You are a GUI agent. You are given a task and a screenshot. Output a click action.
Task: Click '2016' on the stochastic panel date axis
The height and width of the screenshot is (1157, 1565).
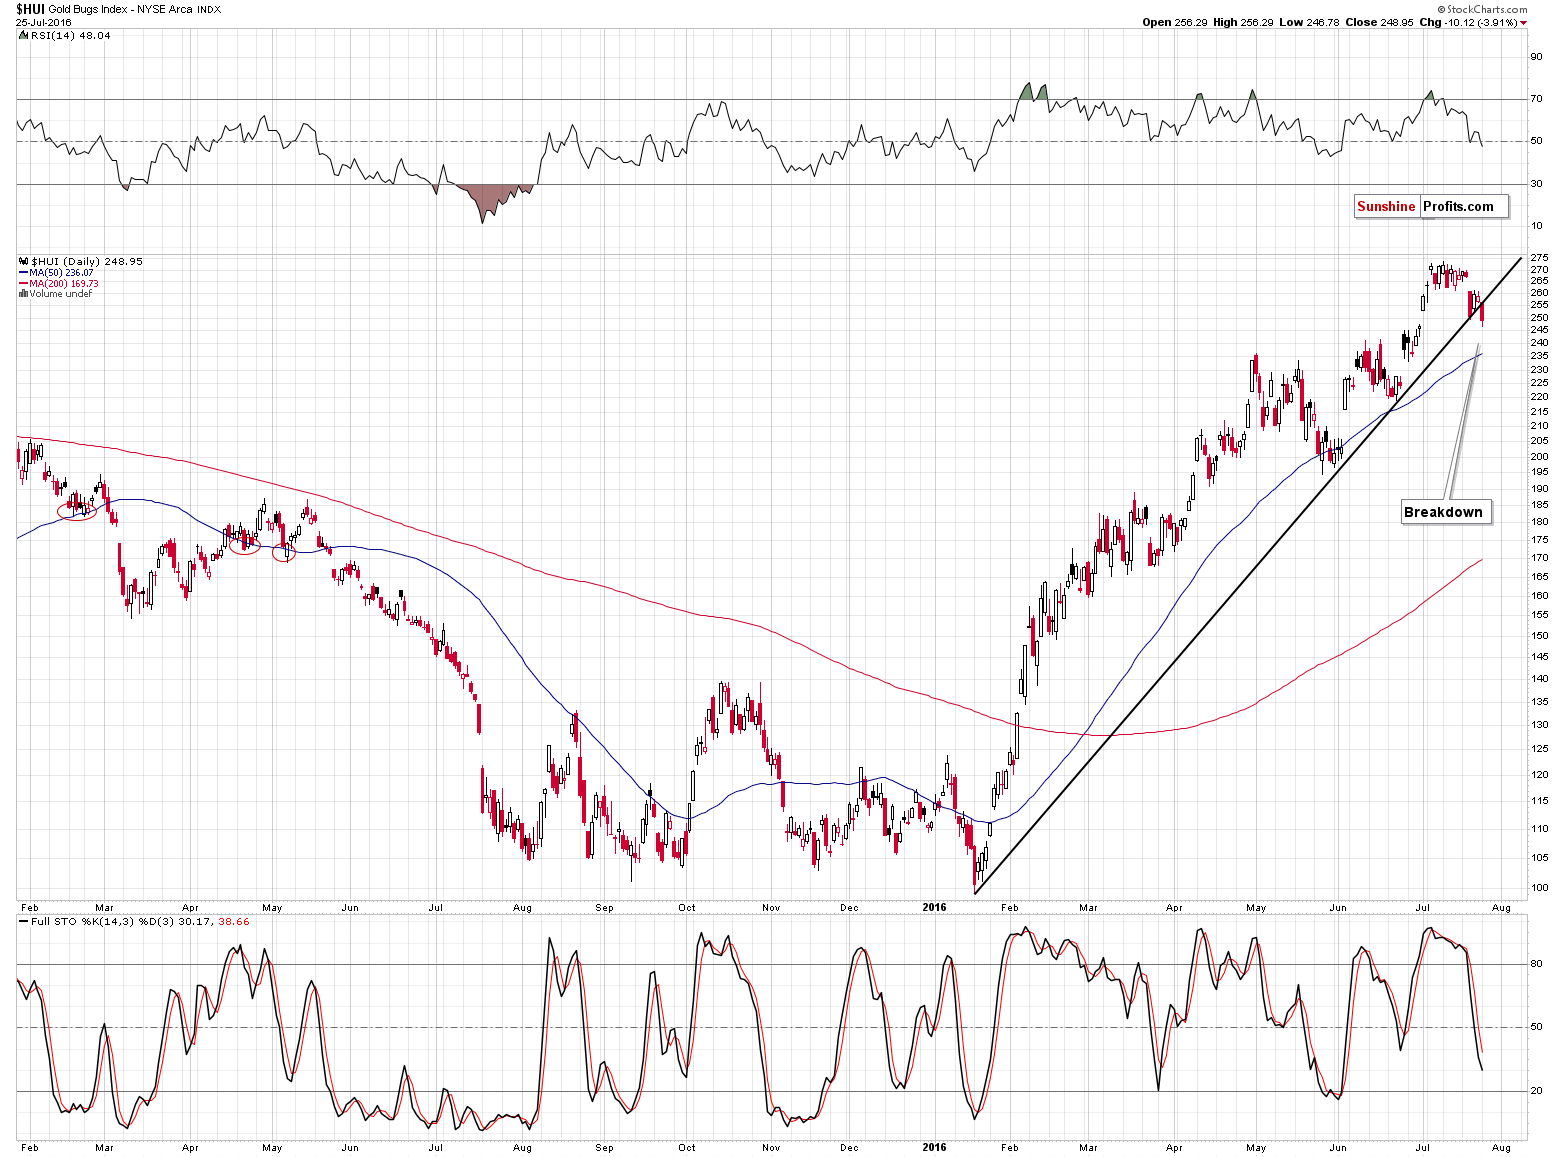pyautogui.click(x=934, y=1148)
